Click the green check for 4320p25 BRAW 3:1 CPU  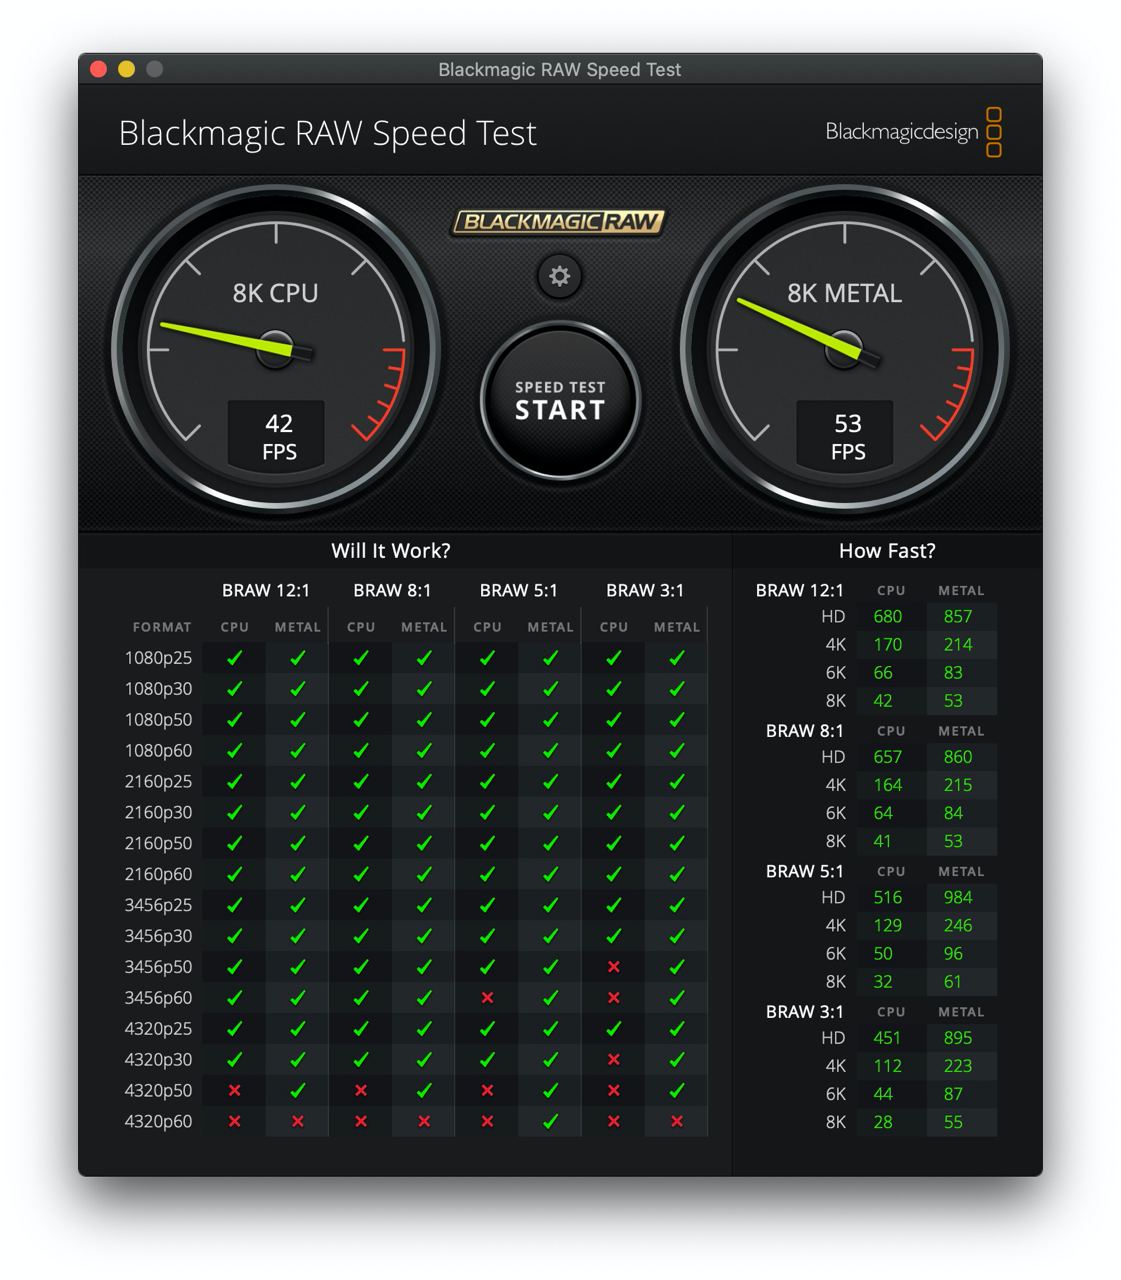point(614,1028)
